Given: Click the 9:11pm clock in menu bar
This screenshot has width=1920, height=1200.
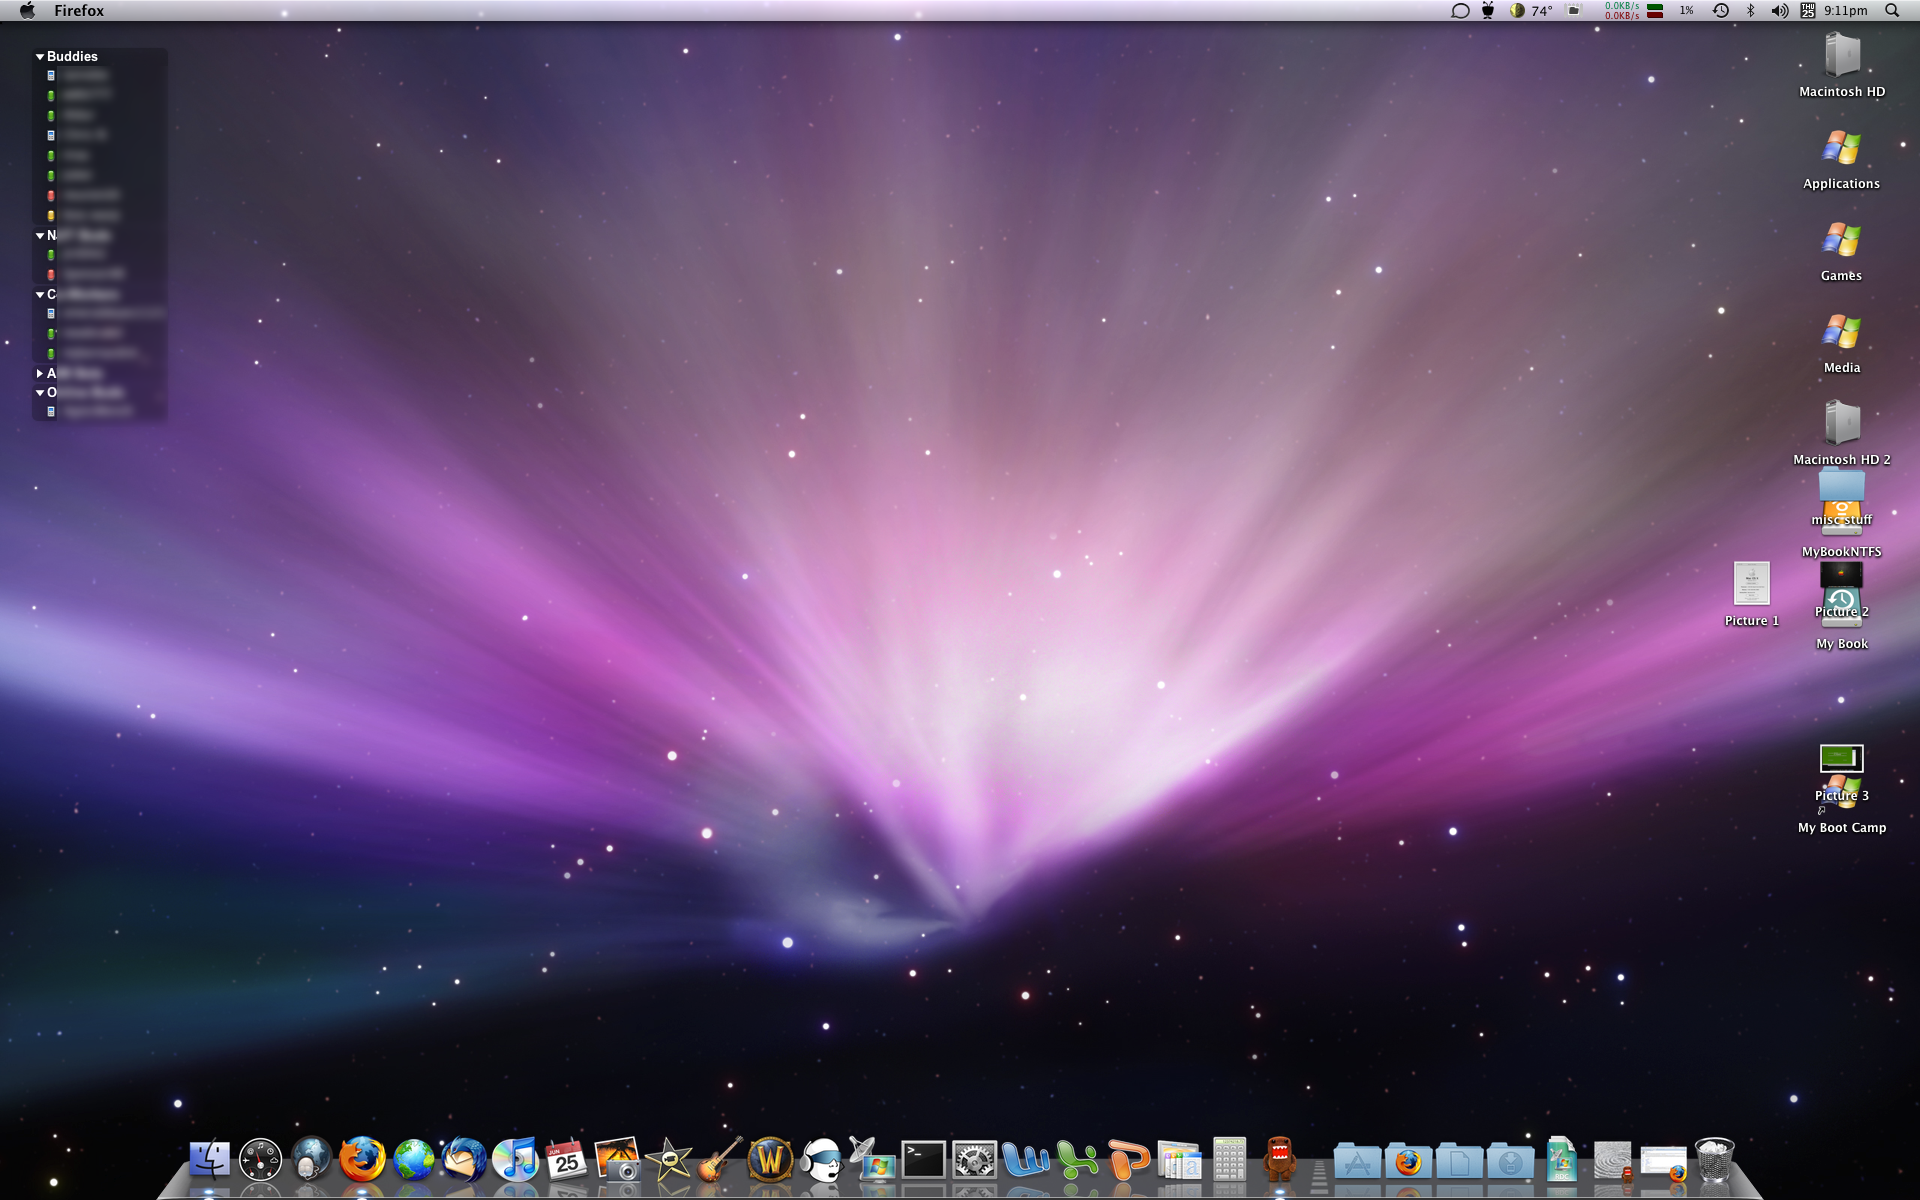Looking at the screenshot, I should (1845, 11).
